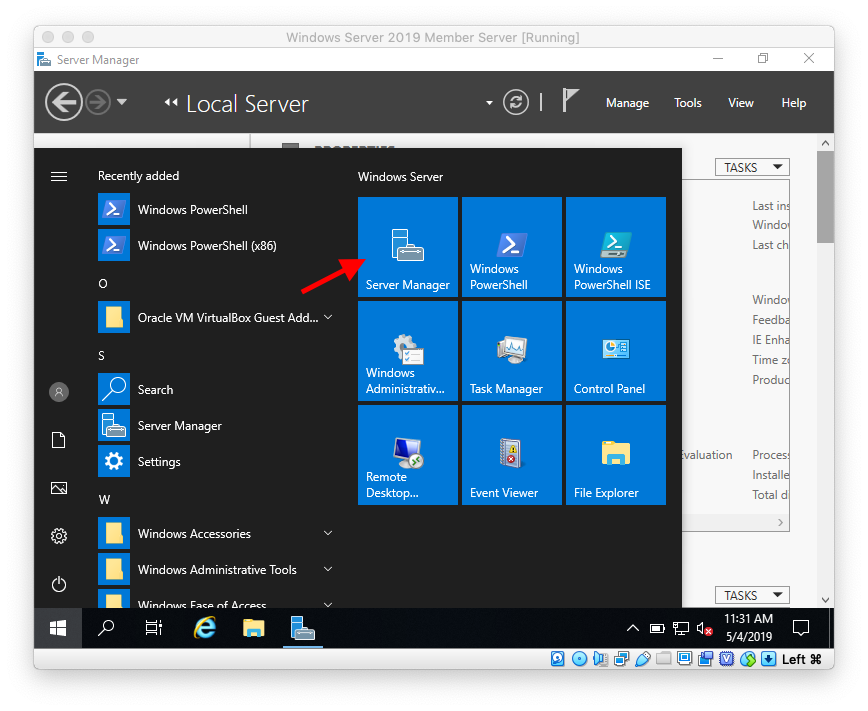Open the Control Panel tile

tap(615, 351)
